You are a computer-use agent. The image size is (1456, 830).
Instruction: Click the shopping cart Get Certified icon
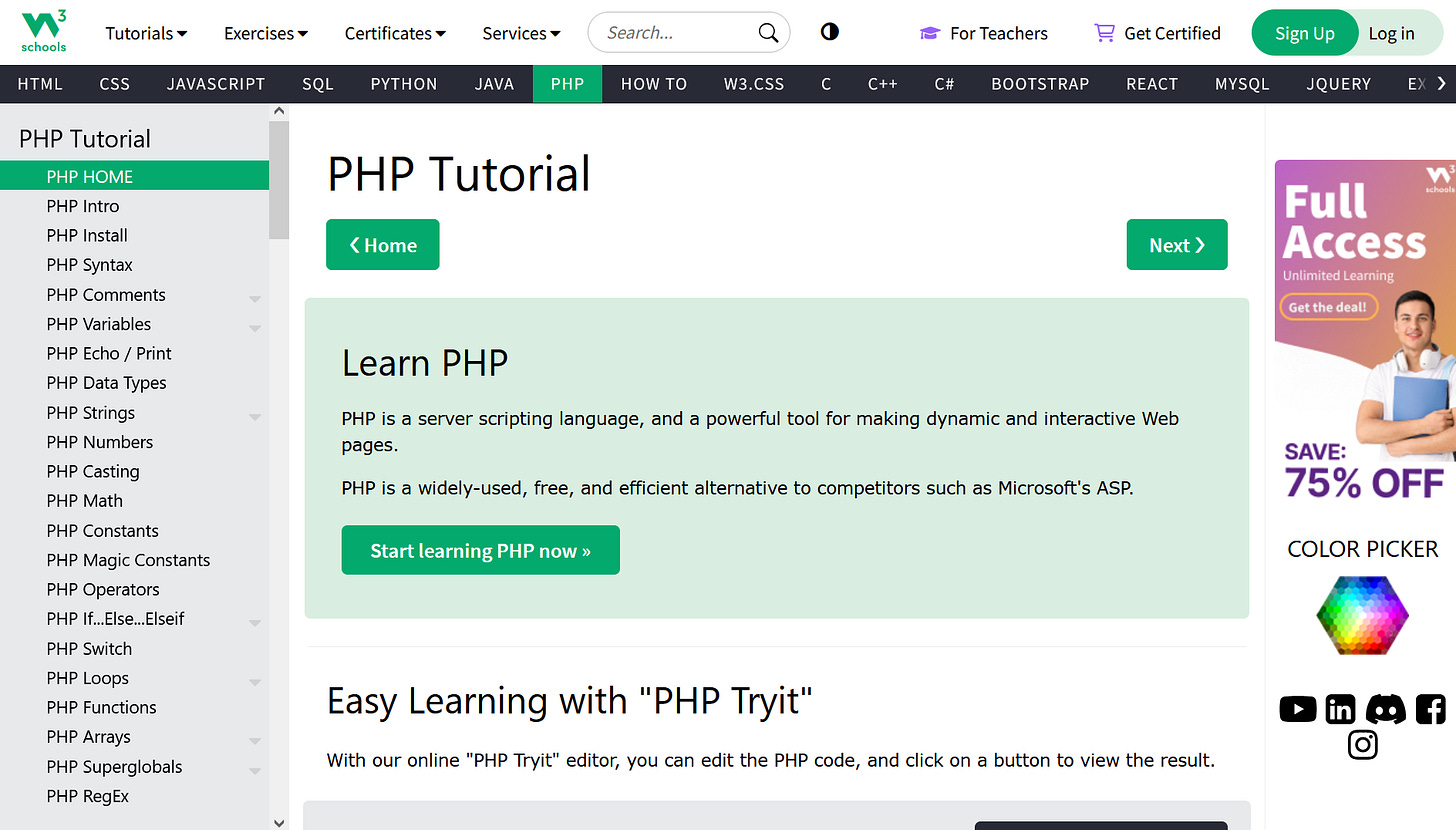pyautogui.click(x=1104, y=33)
